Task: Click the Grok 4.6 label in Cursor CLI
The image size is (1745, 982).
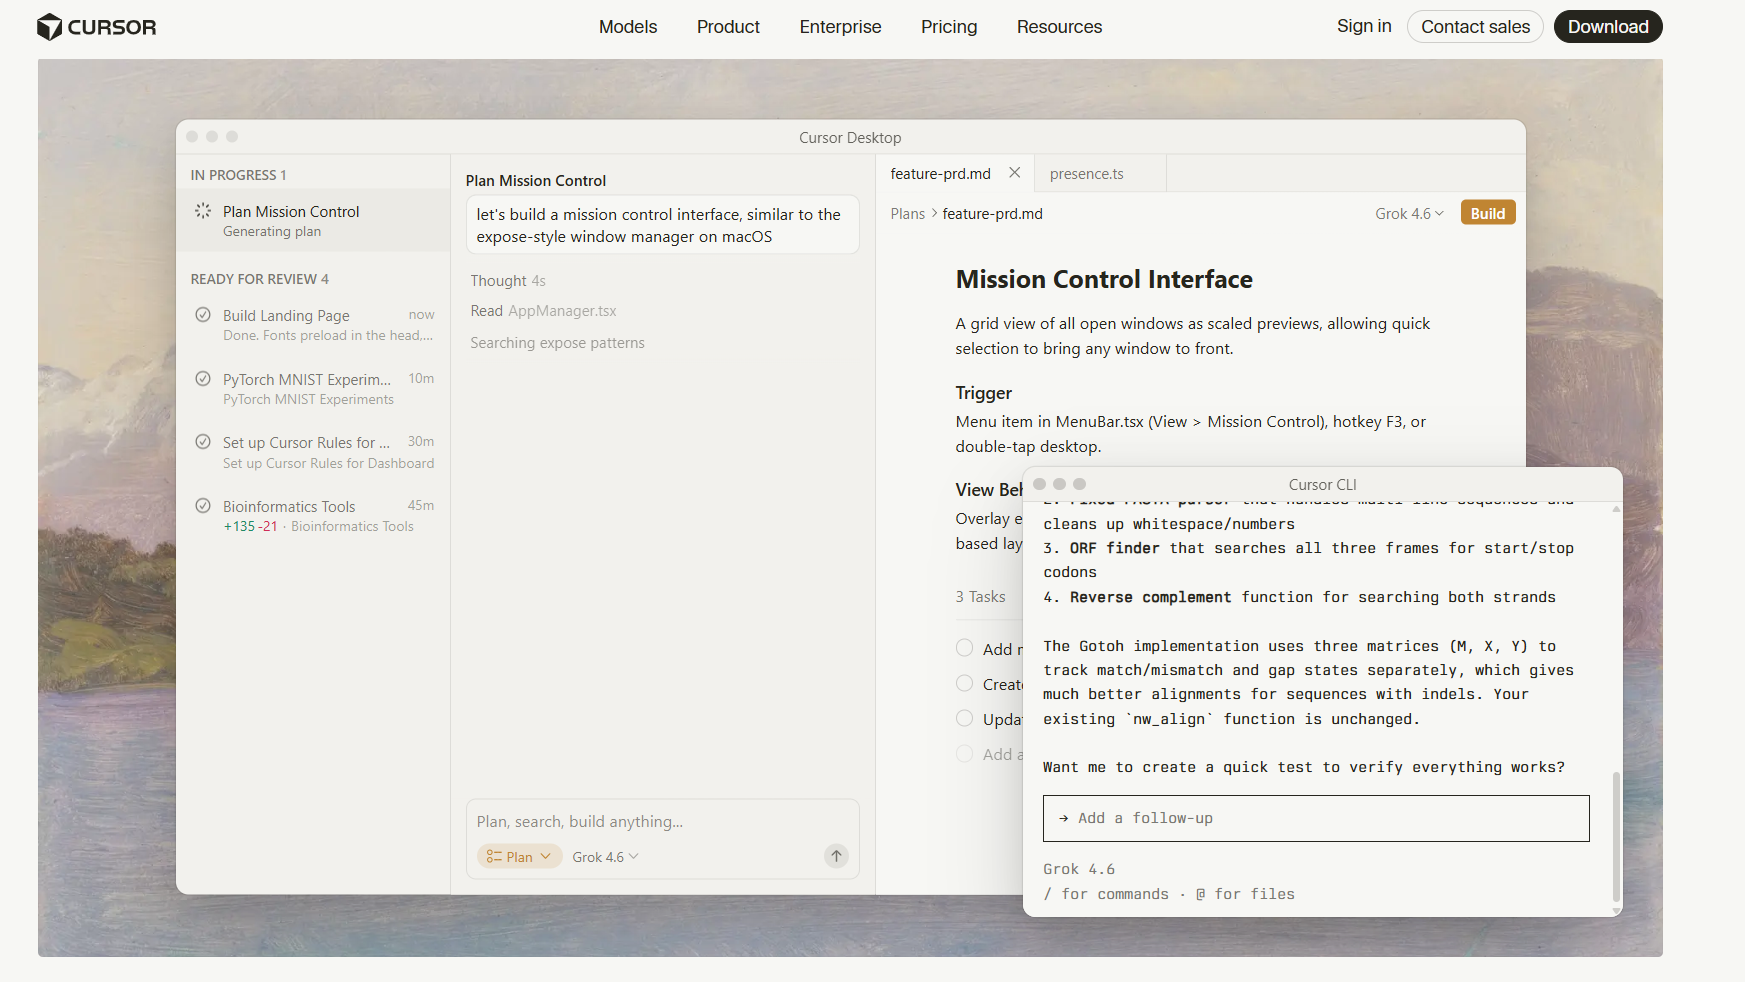Action: point(1079,870)
